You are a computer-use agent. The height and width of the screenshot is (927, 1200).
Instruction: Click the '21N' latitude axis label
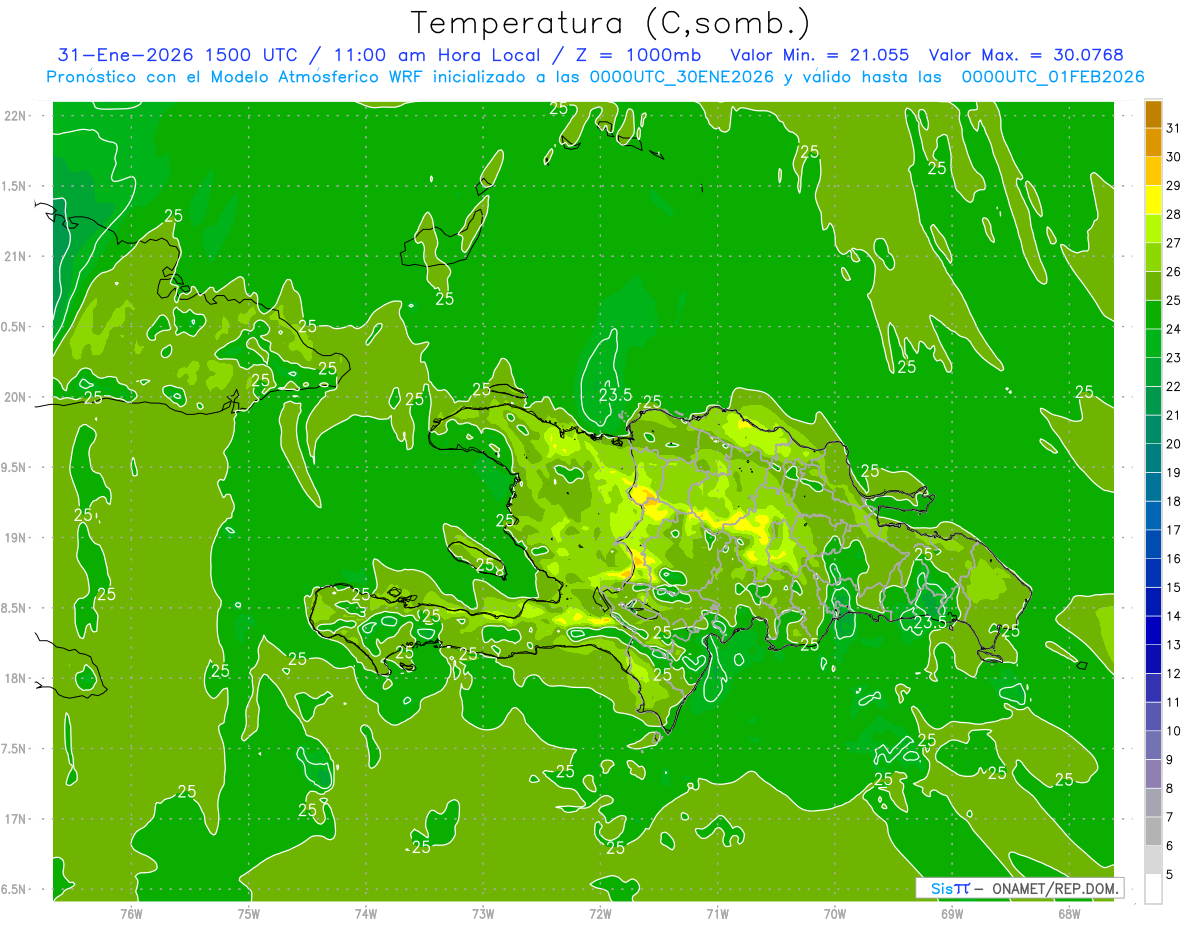pos(14,257)
